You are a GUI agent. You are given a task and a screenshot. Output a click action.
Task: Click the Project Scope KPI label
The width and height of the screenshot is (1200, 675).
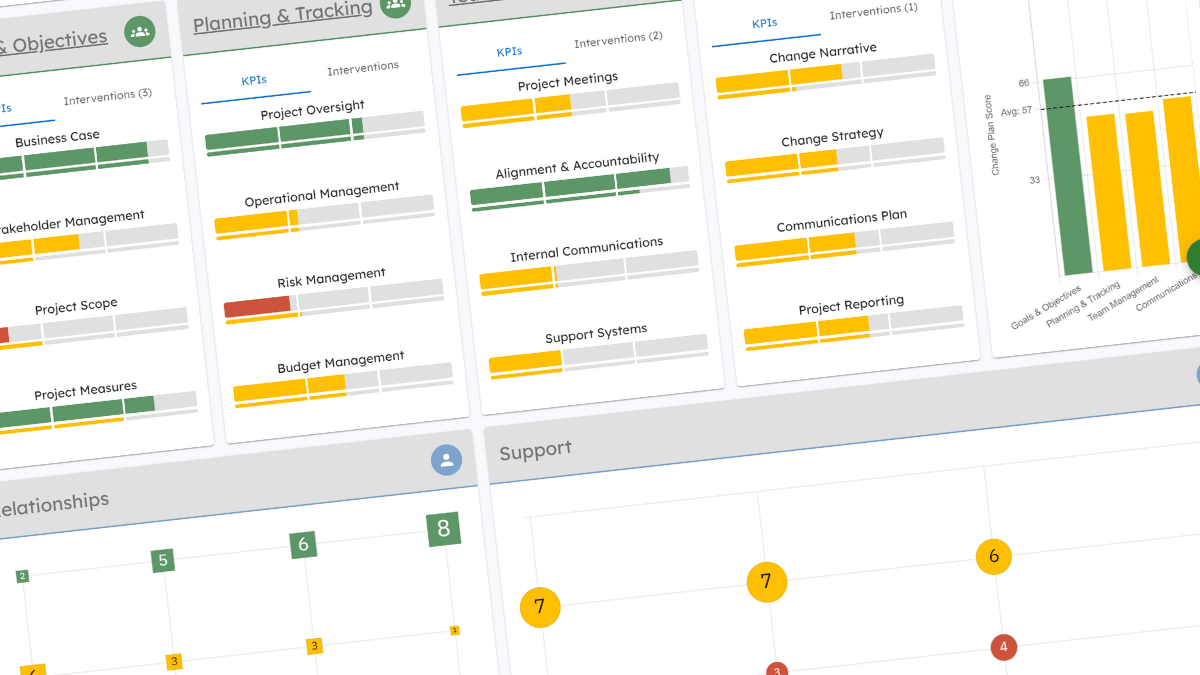click(76, 308)
